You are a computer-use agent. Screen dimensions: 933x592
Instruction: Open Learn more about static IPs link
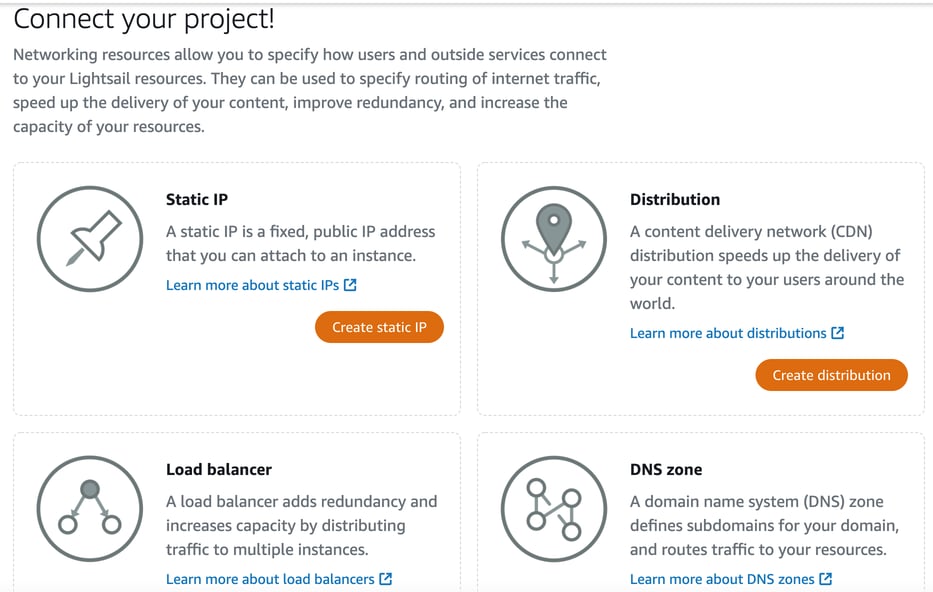(252, 285)
